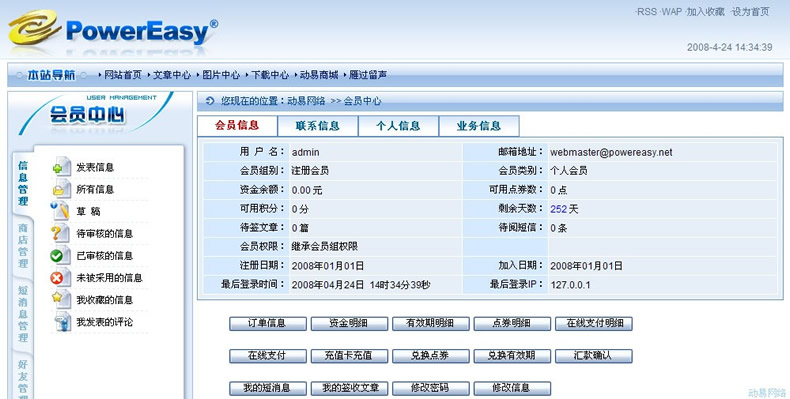The width and height of the screenshot is (790, 399).
Task: Click the PowerEasy logo
Action: point(113,31)
